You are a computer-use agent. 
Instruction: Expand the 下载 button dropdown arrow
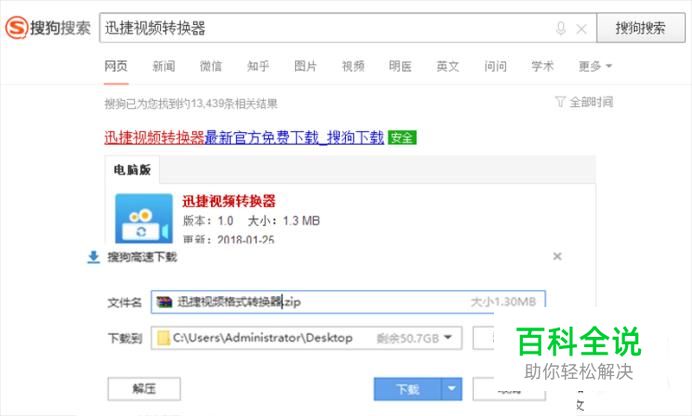point(451,389)
